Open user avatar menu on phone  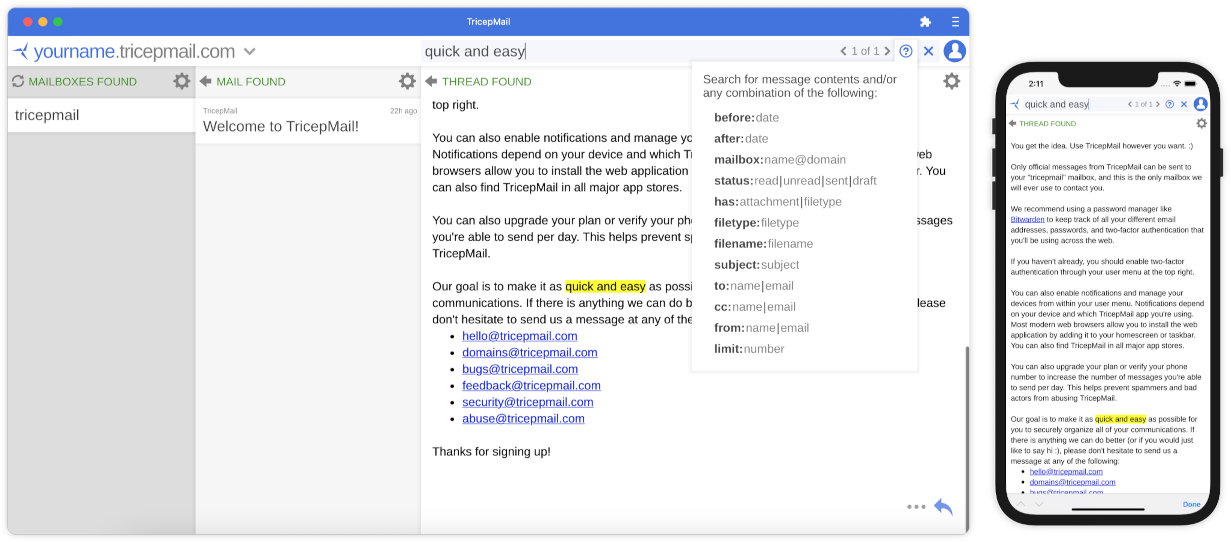pos(1200,104)
